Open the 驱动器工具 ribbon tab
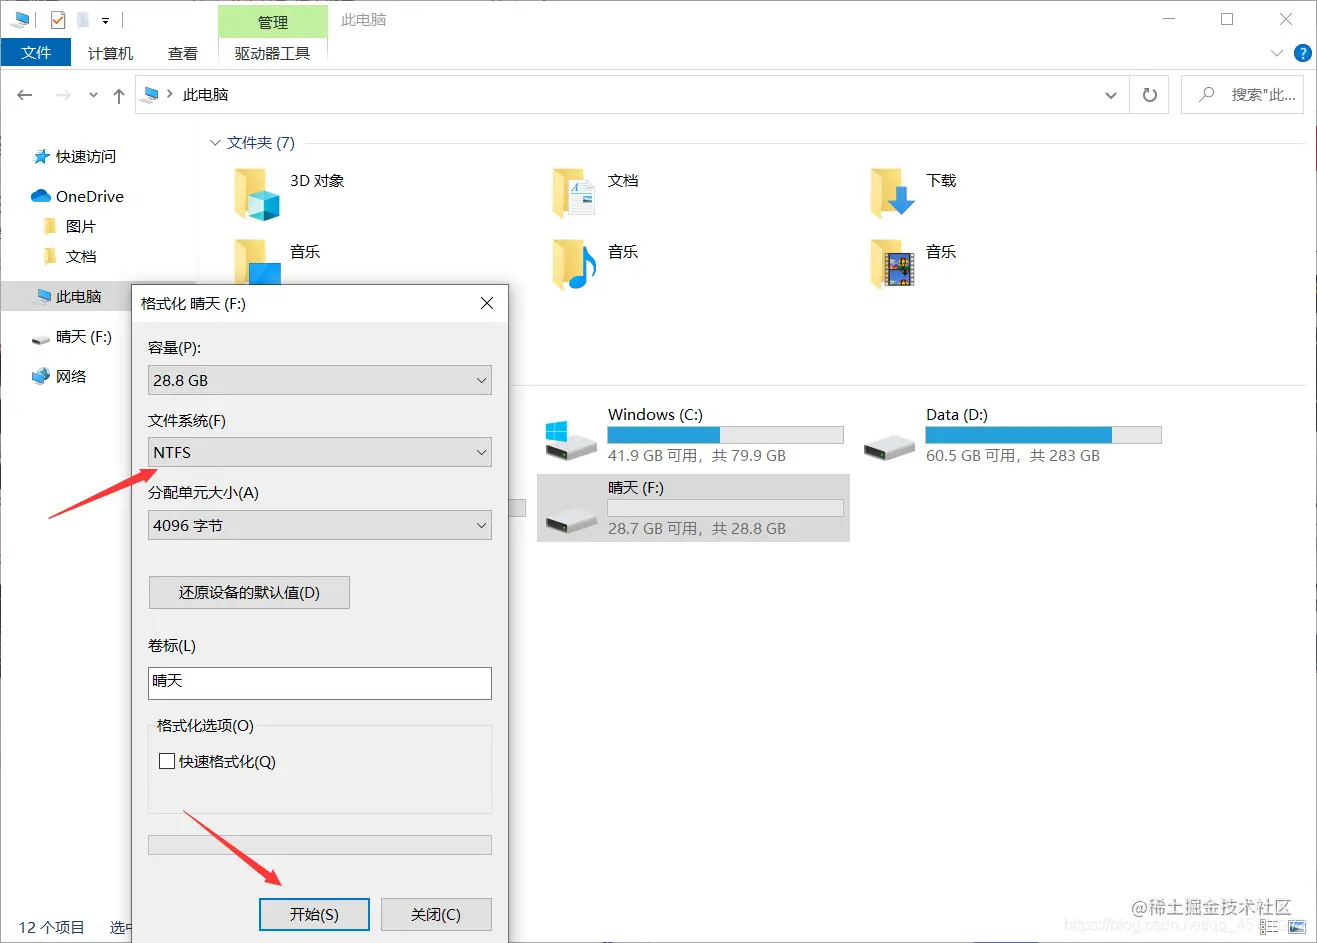The image size is (1317, 943). (272, 53)
